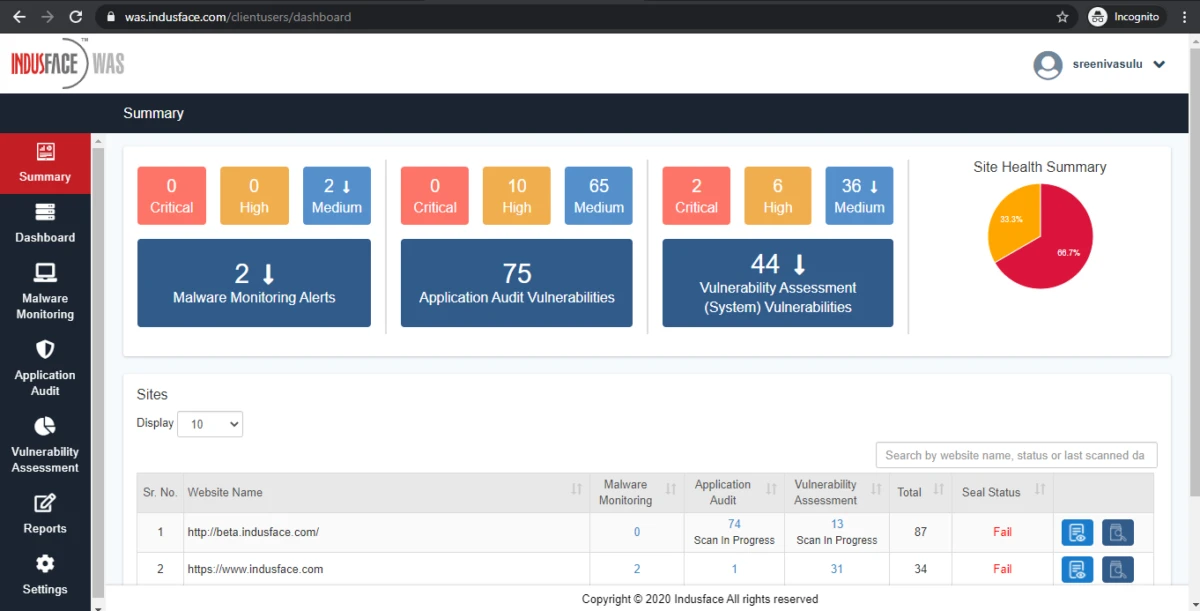This screenshot has height=611, width=1200.
Task: View report icon for beta.indusface.com row
Action: [x=1077, y=532]
